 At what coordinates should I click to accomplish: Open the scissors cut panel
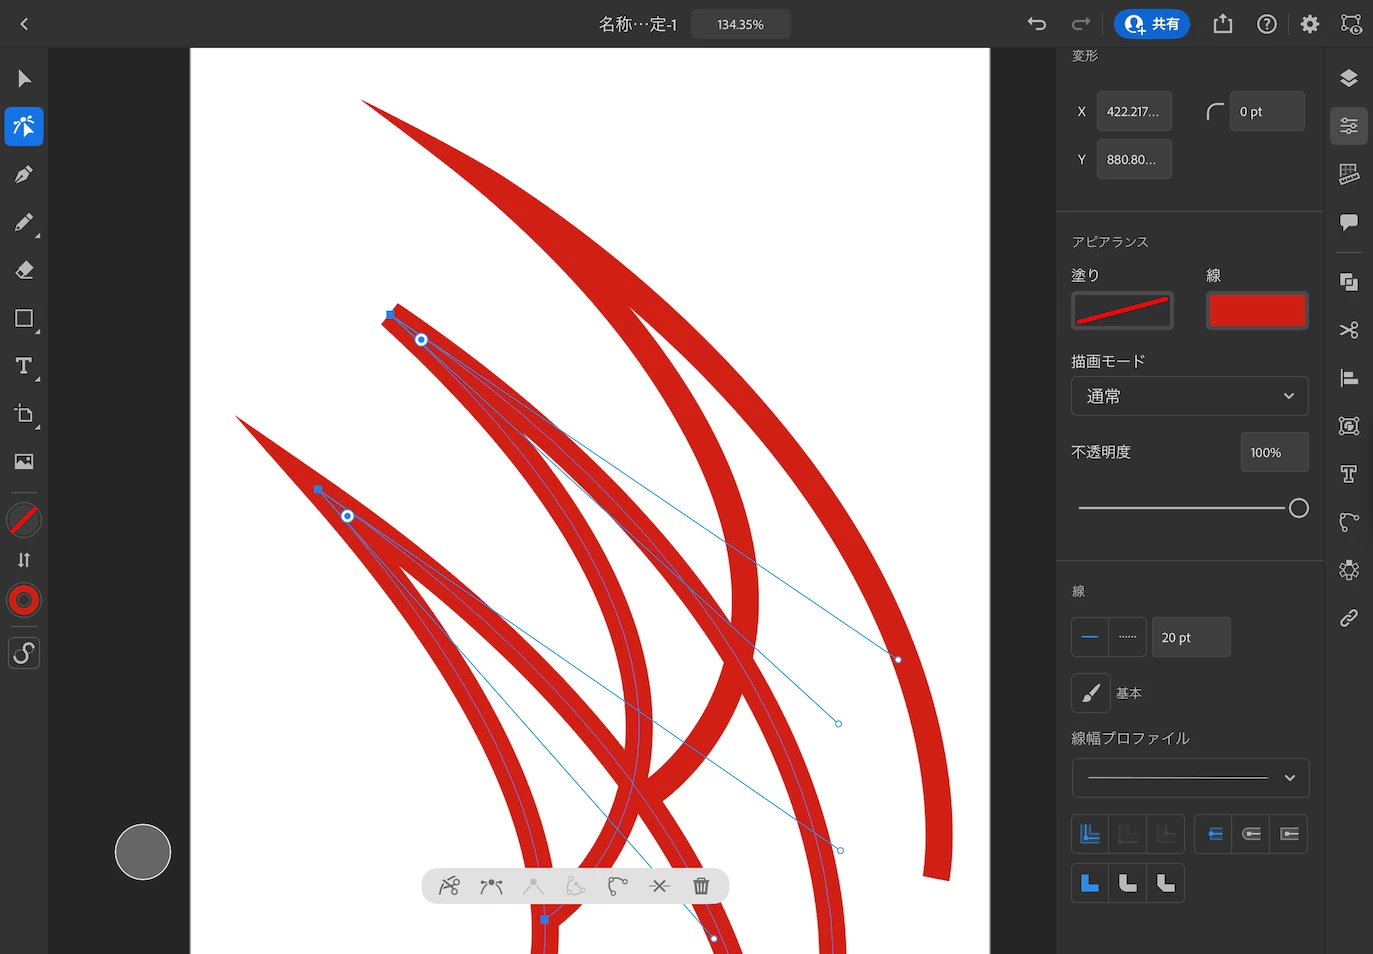point(1349,330)
